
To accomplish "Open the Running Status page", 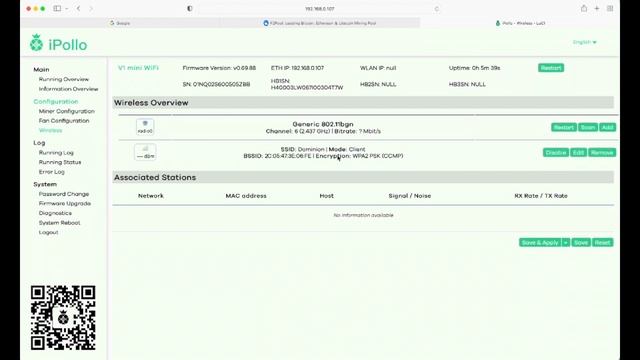I will point(60,162).
